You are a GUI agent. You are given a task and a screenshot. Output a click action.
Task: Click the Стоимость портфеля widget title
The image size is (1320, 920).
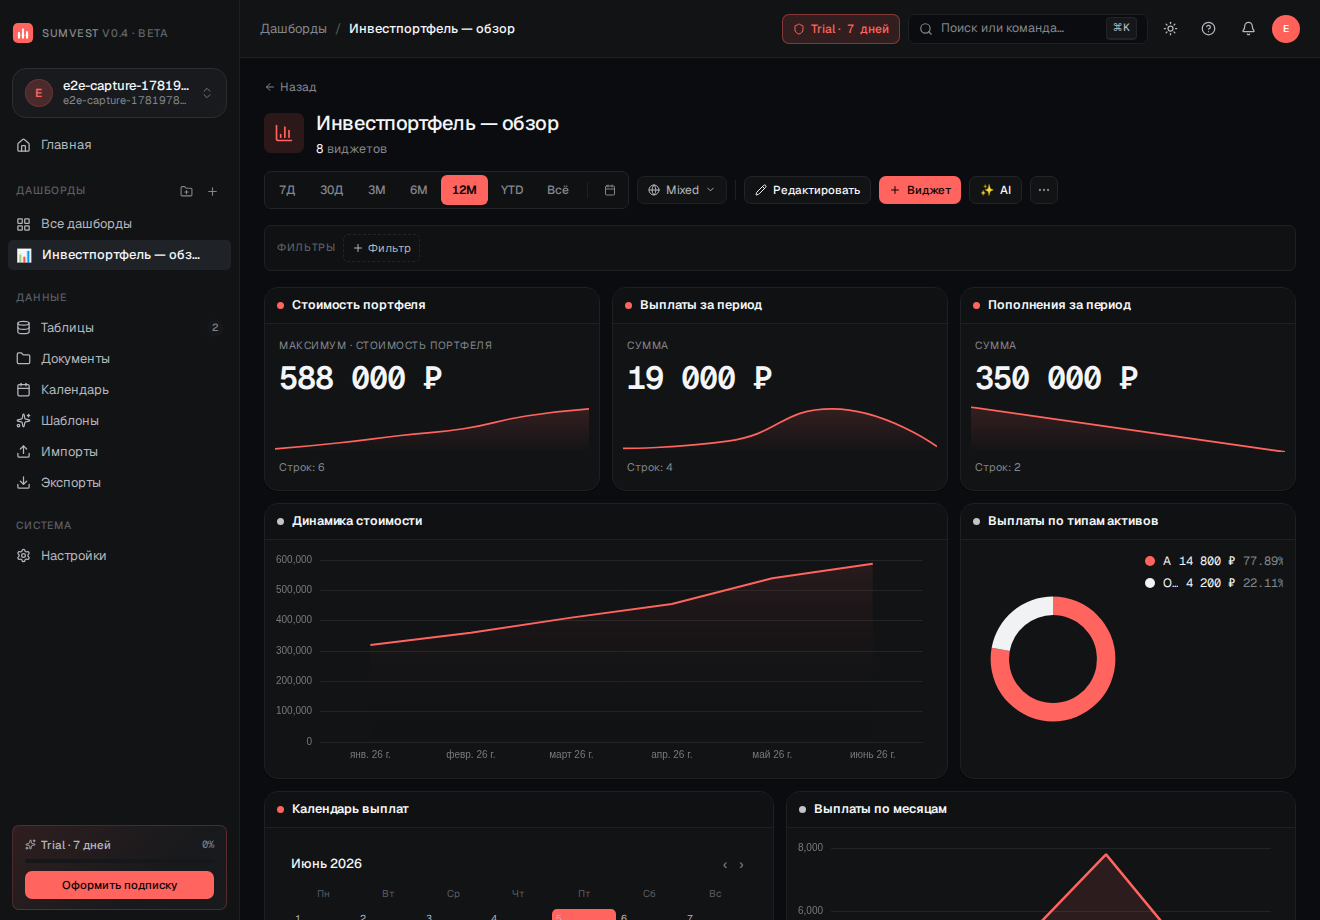359,305
